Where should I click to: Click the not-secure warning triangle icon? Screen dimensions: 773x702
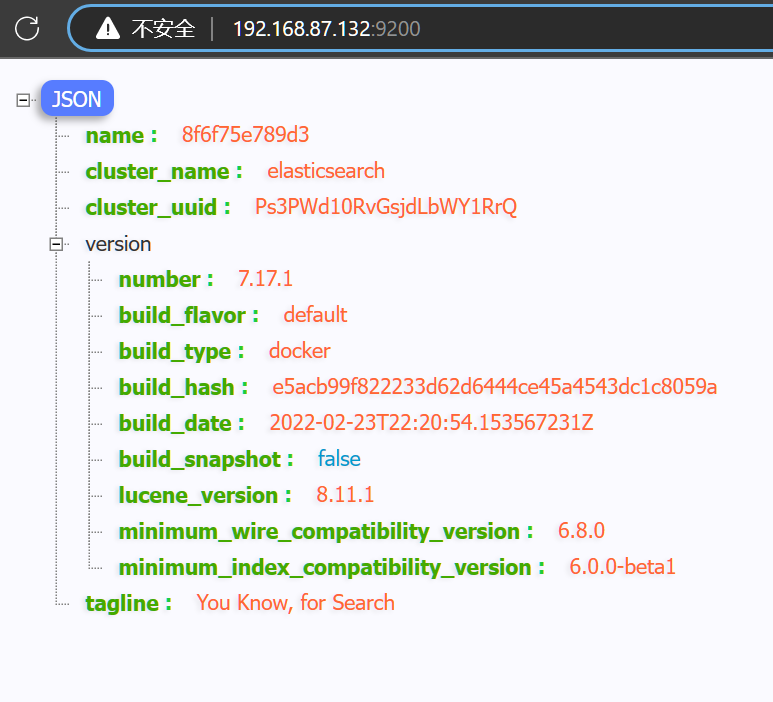107,28
